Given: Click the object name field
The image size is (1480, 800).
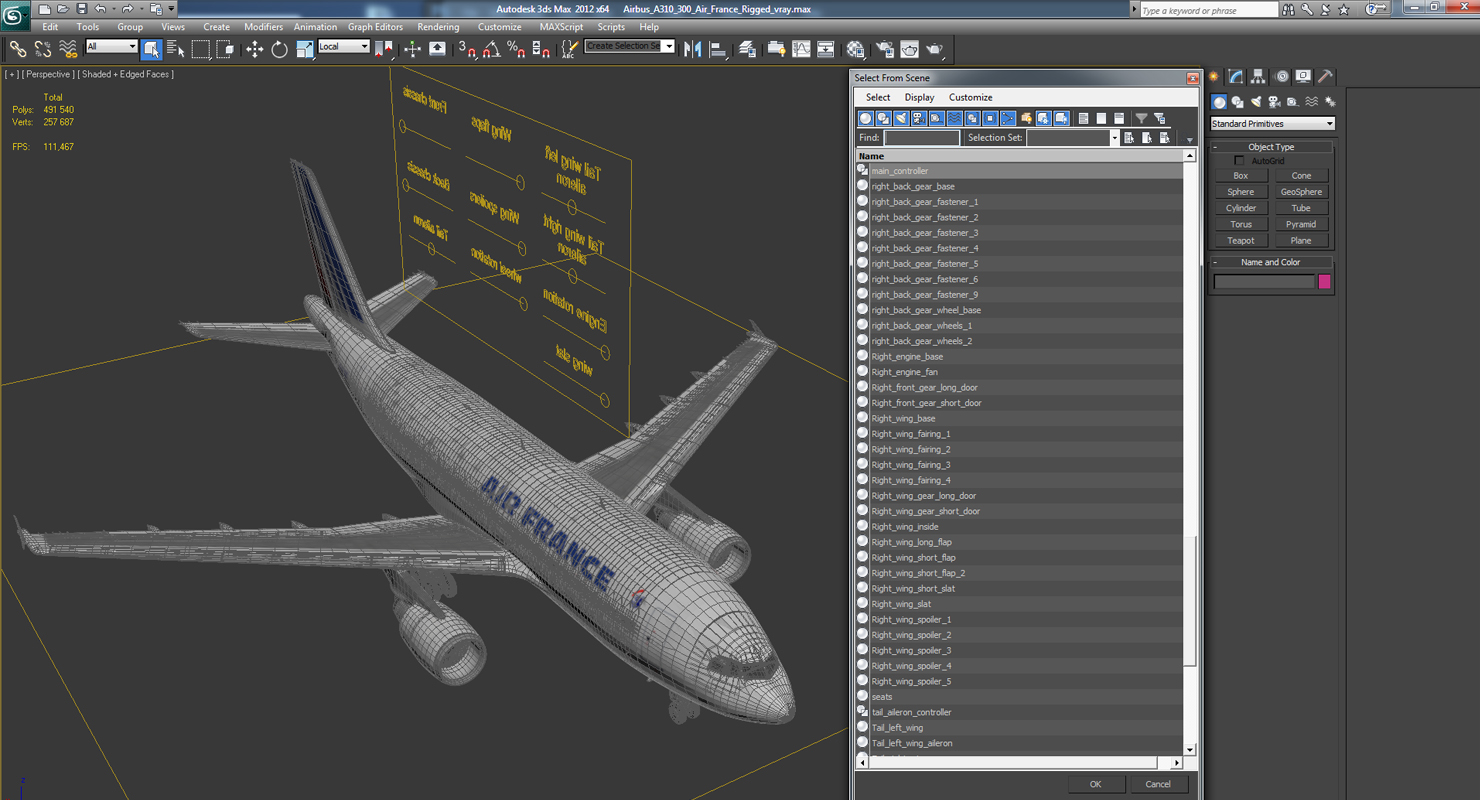Looking at the screenshot, I should pyautogui.click(x=1264, y=282).
